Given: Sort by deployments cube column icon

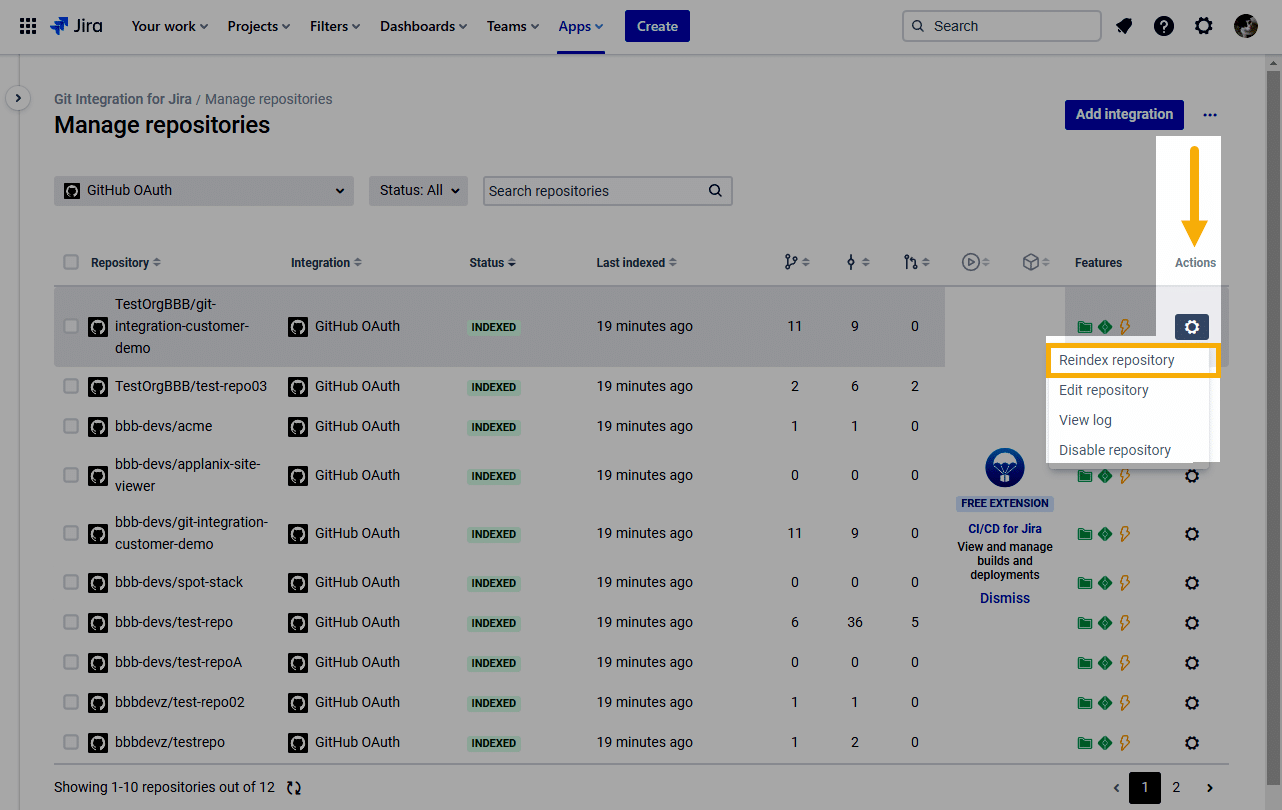Looking at the screenshot, I should 1036,262.
